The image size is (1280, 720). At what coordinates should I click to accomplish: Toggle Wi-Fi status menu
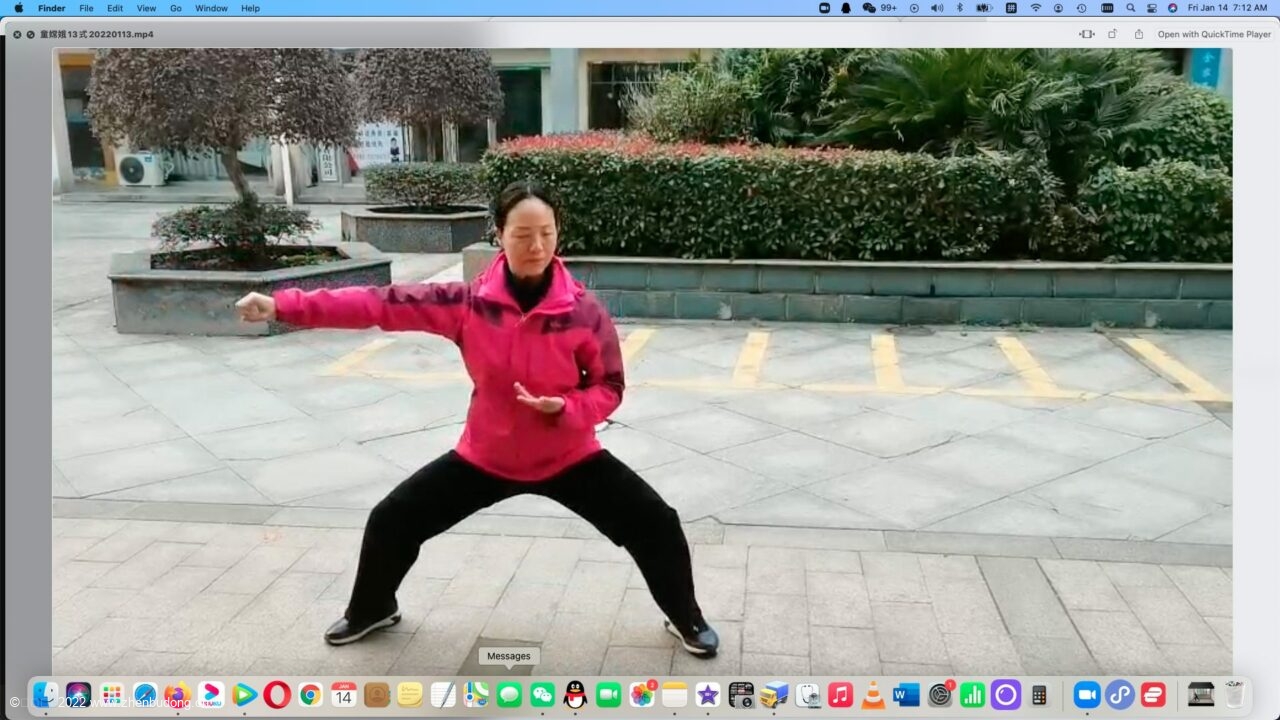1035,8
